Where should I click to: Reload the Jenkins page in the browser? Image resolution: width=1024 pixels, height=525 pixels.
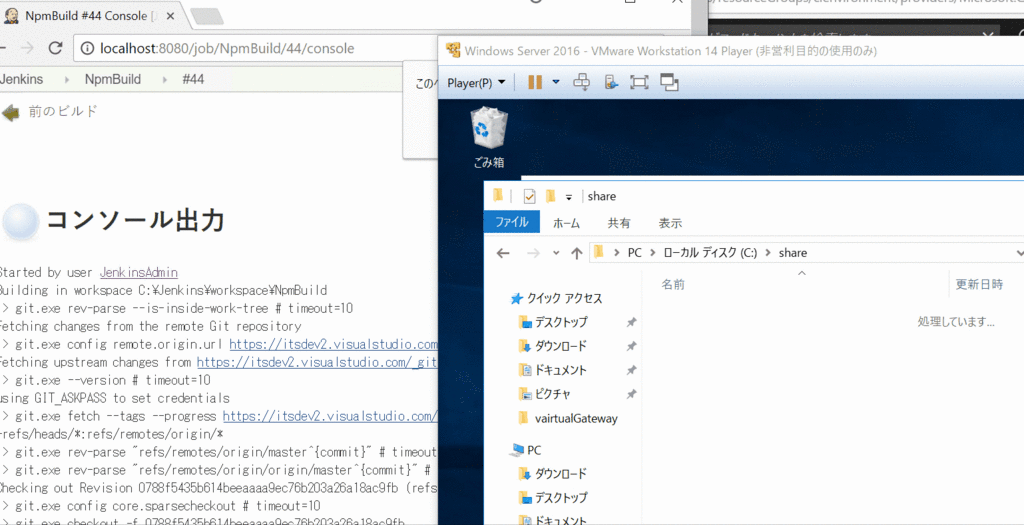pyautogui.click(x=56, y=48)
